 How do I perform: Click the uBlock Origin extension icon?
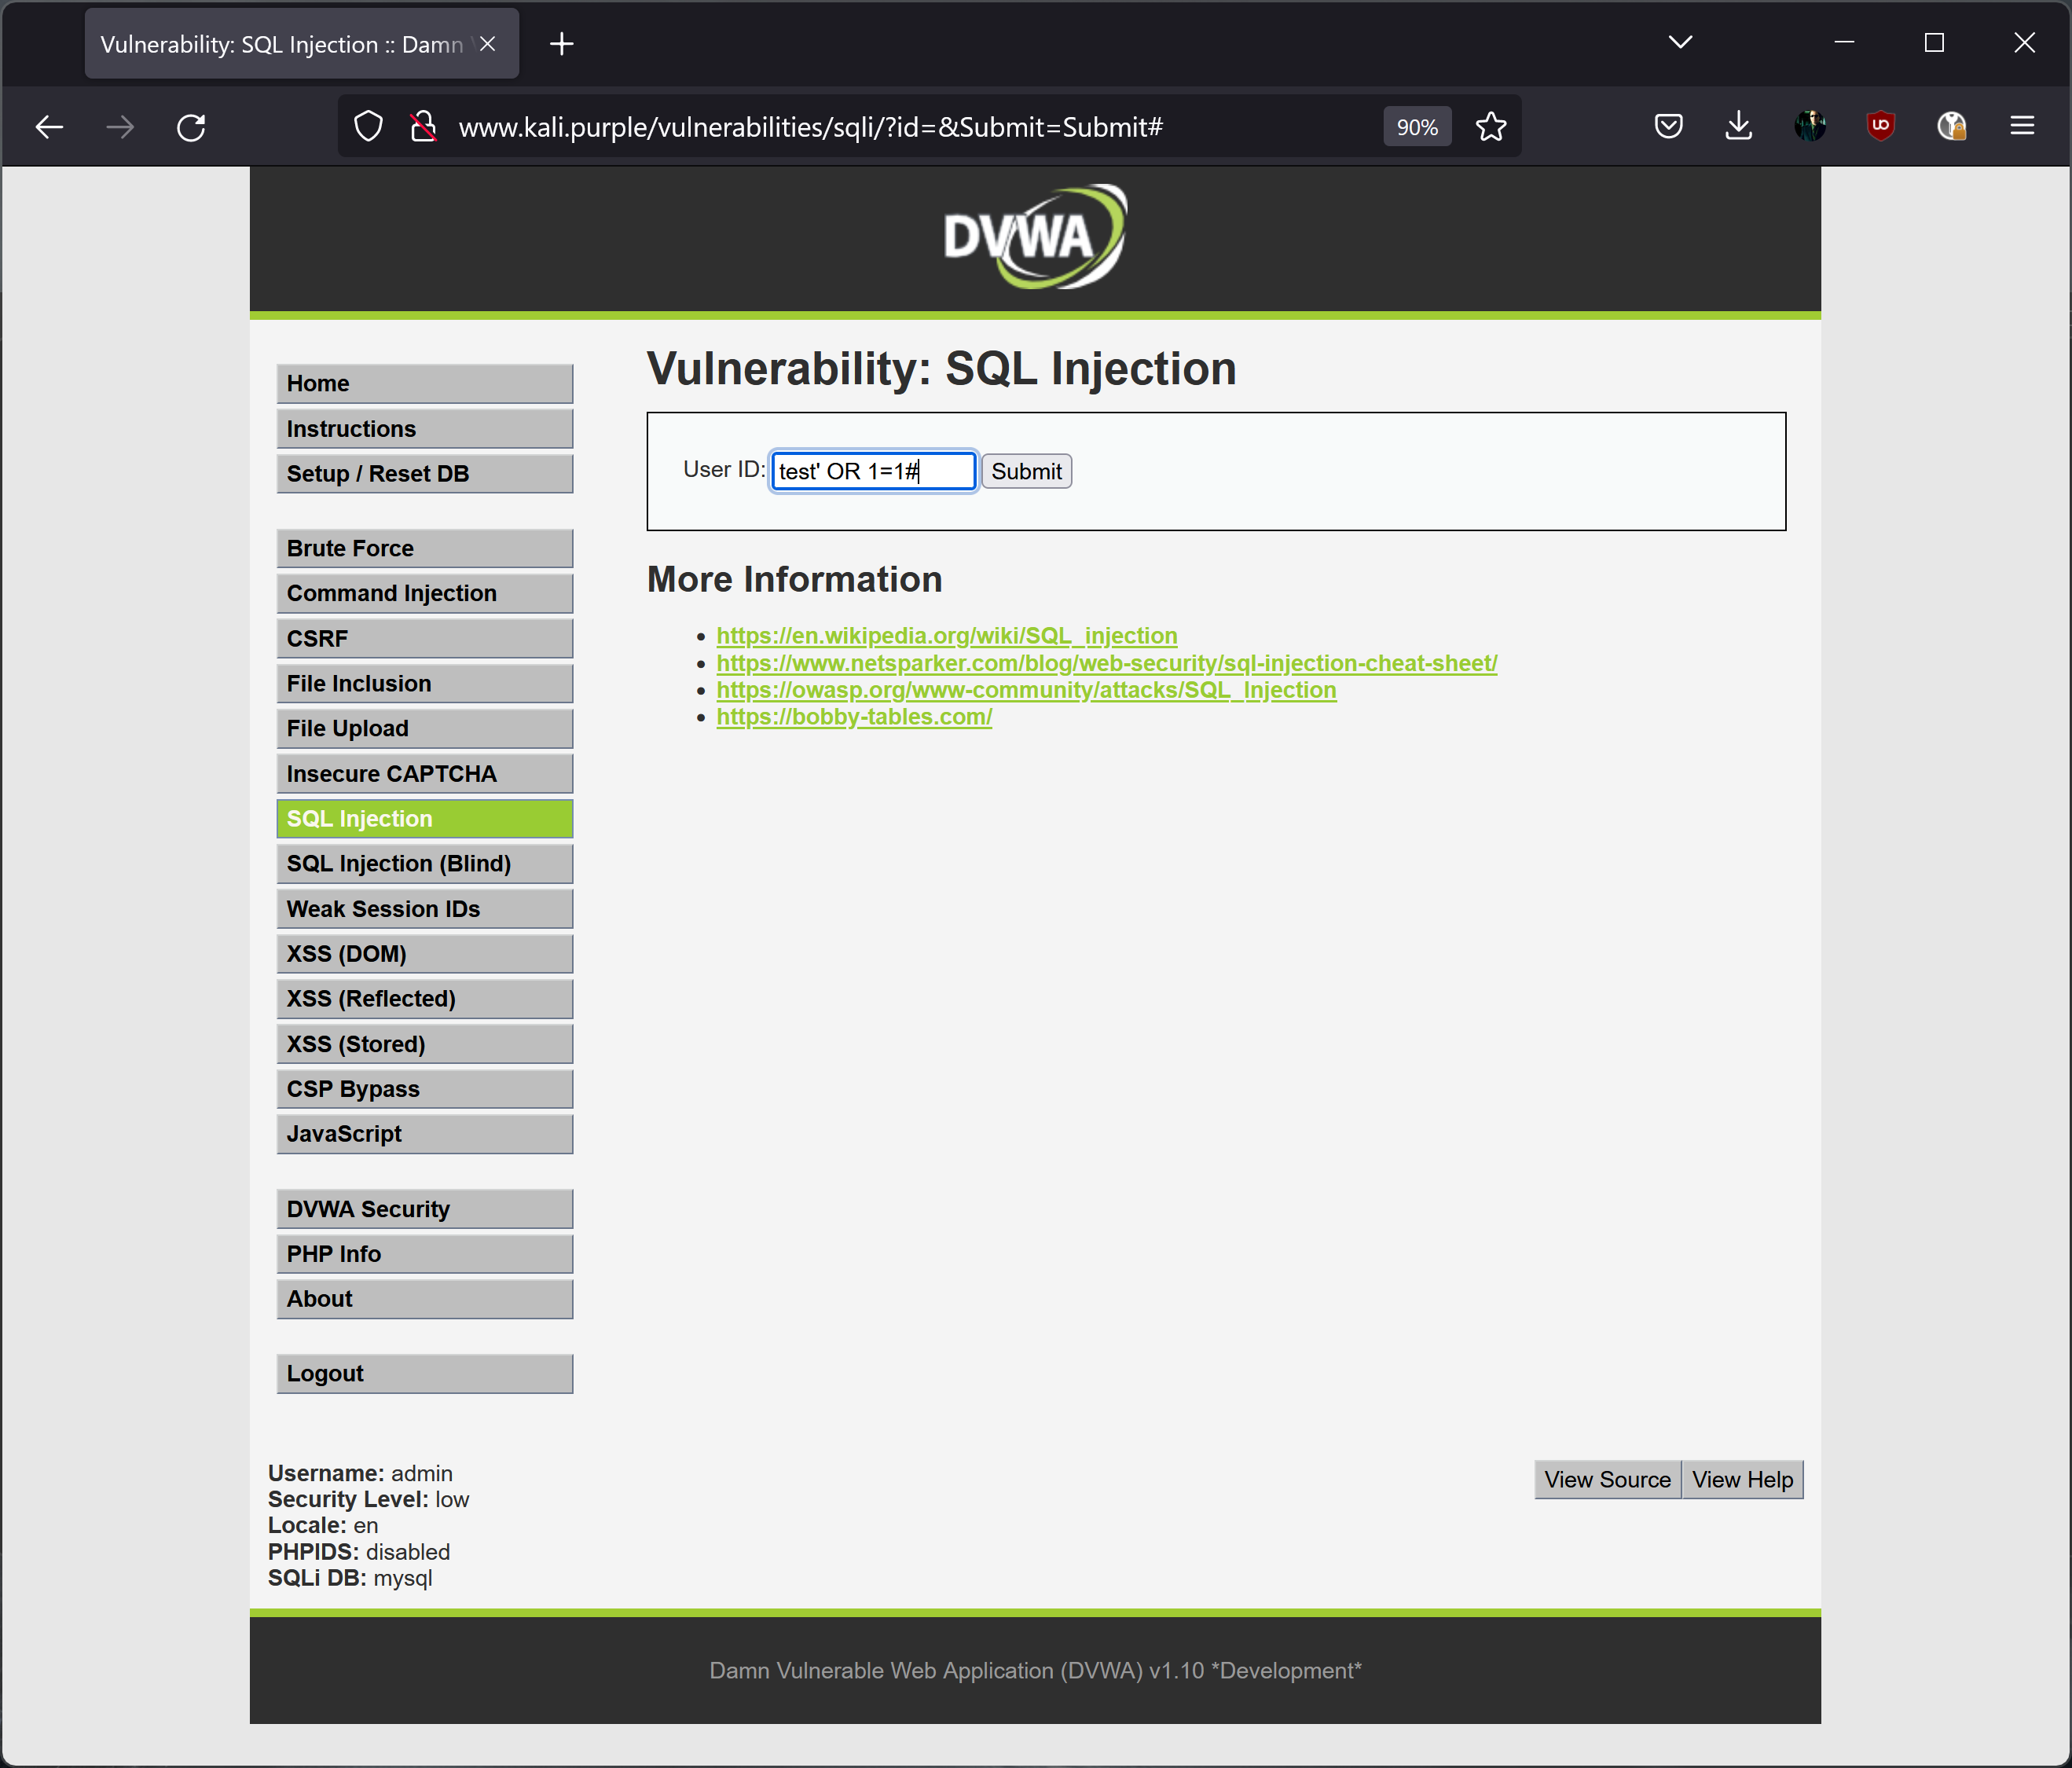coord(1880,126)
